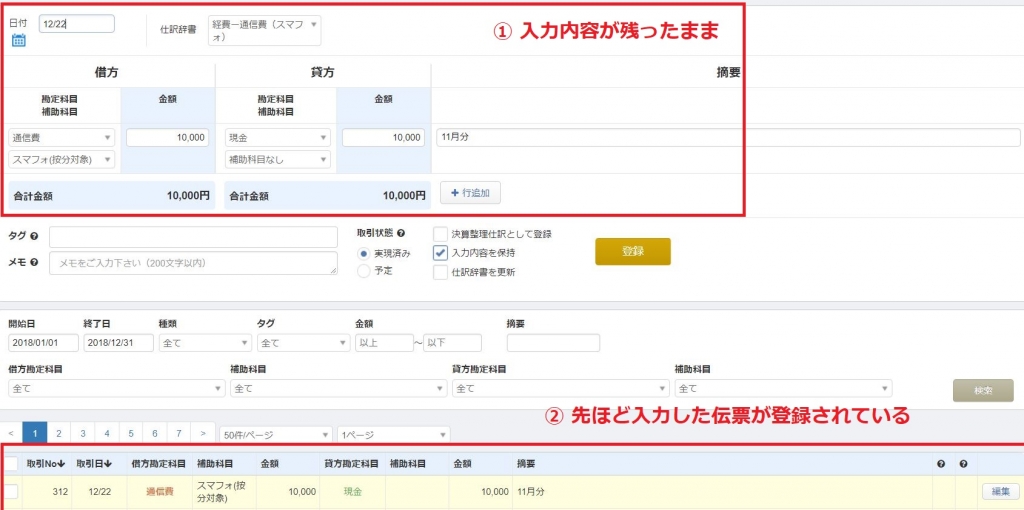The height and width of the screenshot is (510, 1024).
Task: Enable 仕訳辞書を更新 checkbox
Action: click(440, 272)
